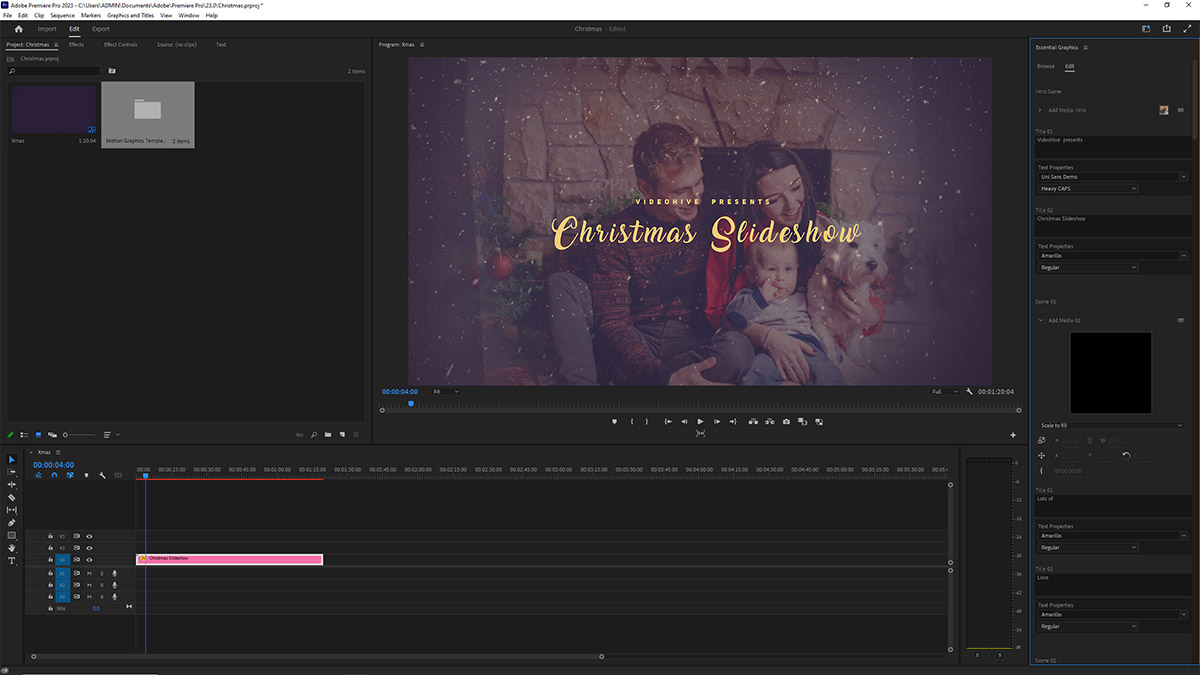The height and width of the screenshot is (675, 1200).
Task: Enable voice-over record on A3
Action: point(114,597)
